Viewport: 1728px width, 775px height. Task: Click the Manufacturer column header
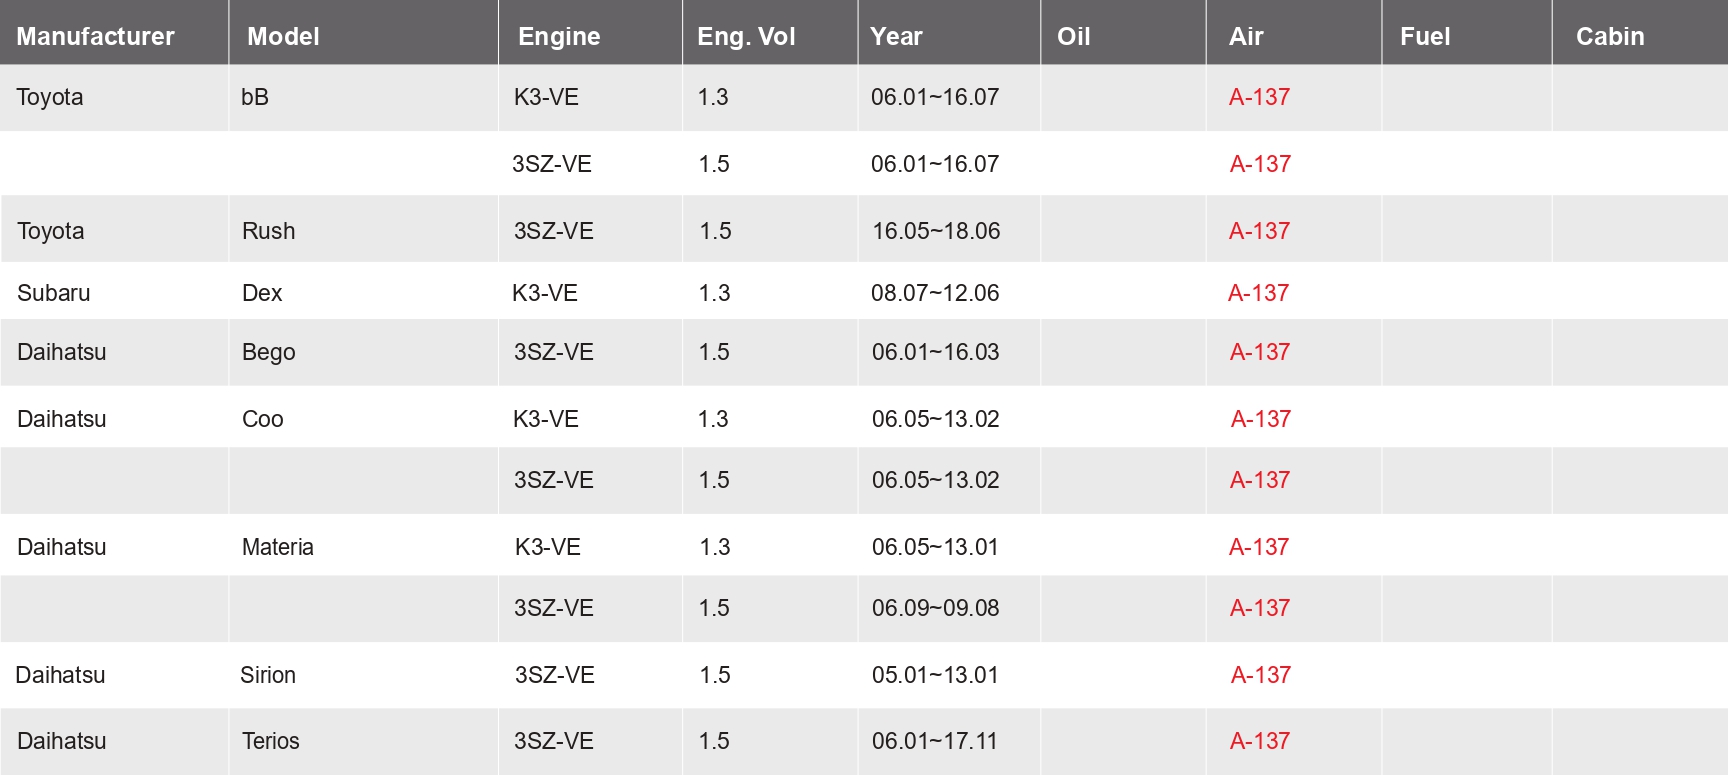[x=95, y=36]
